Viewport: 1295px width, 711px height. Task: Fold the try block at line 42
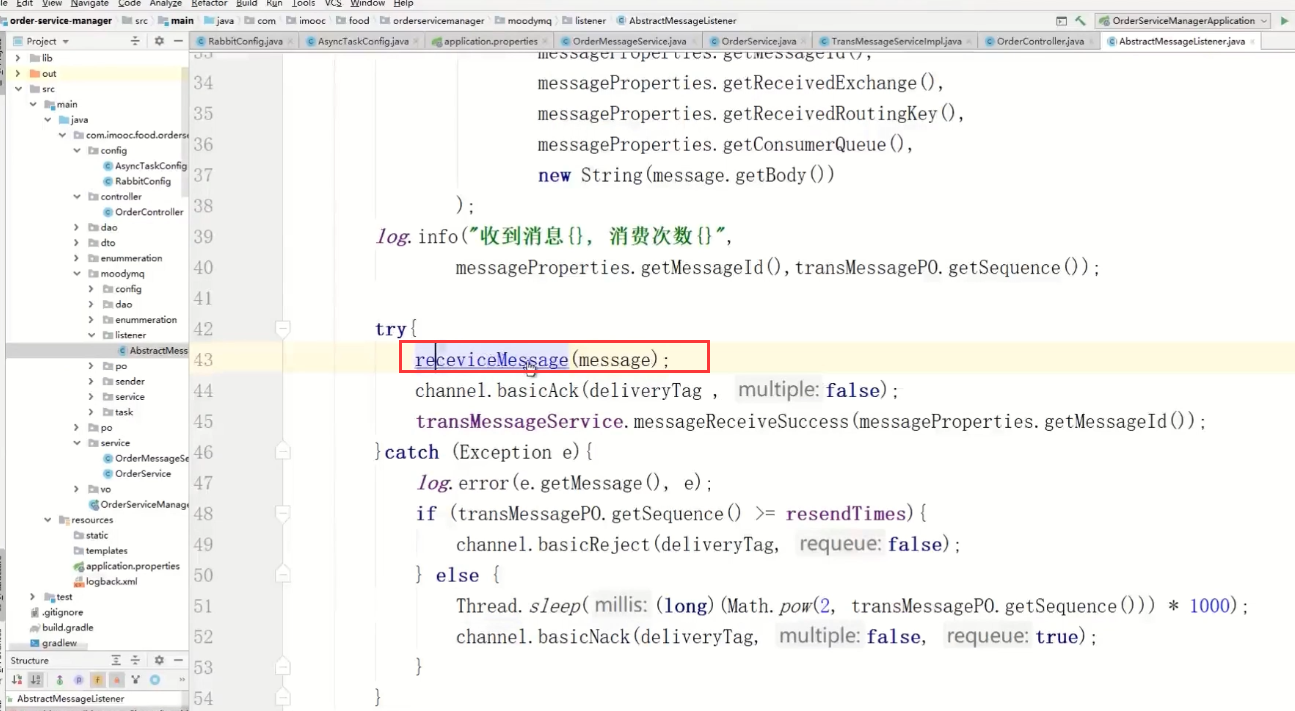pyautogui.click(x=283, y=328)
